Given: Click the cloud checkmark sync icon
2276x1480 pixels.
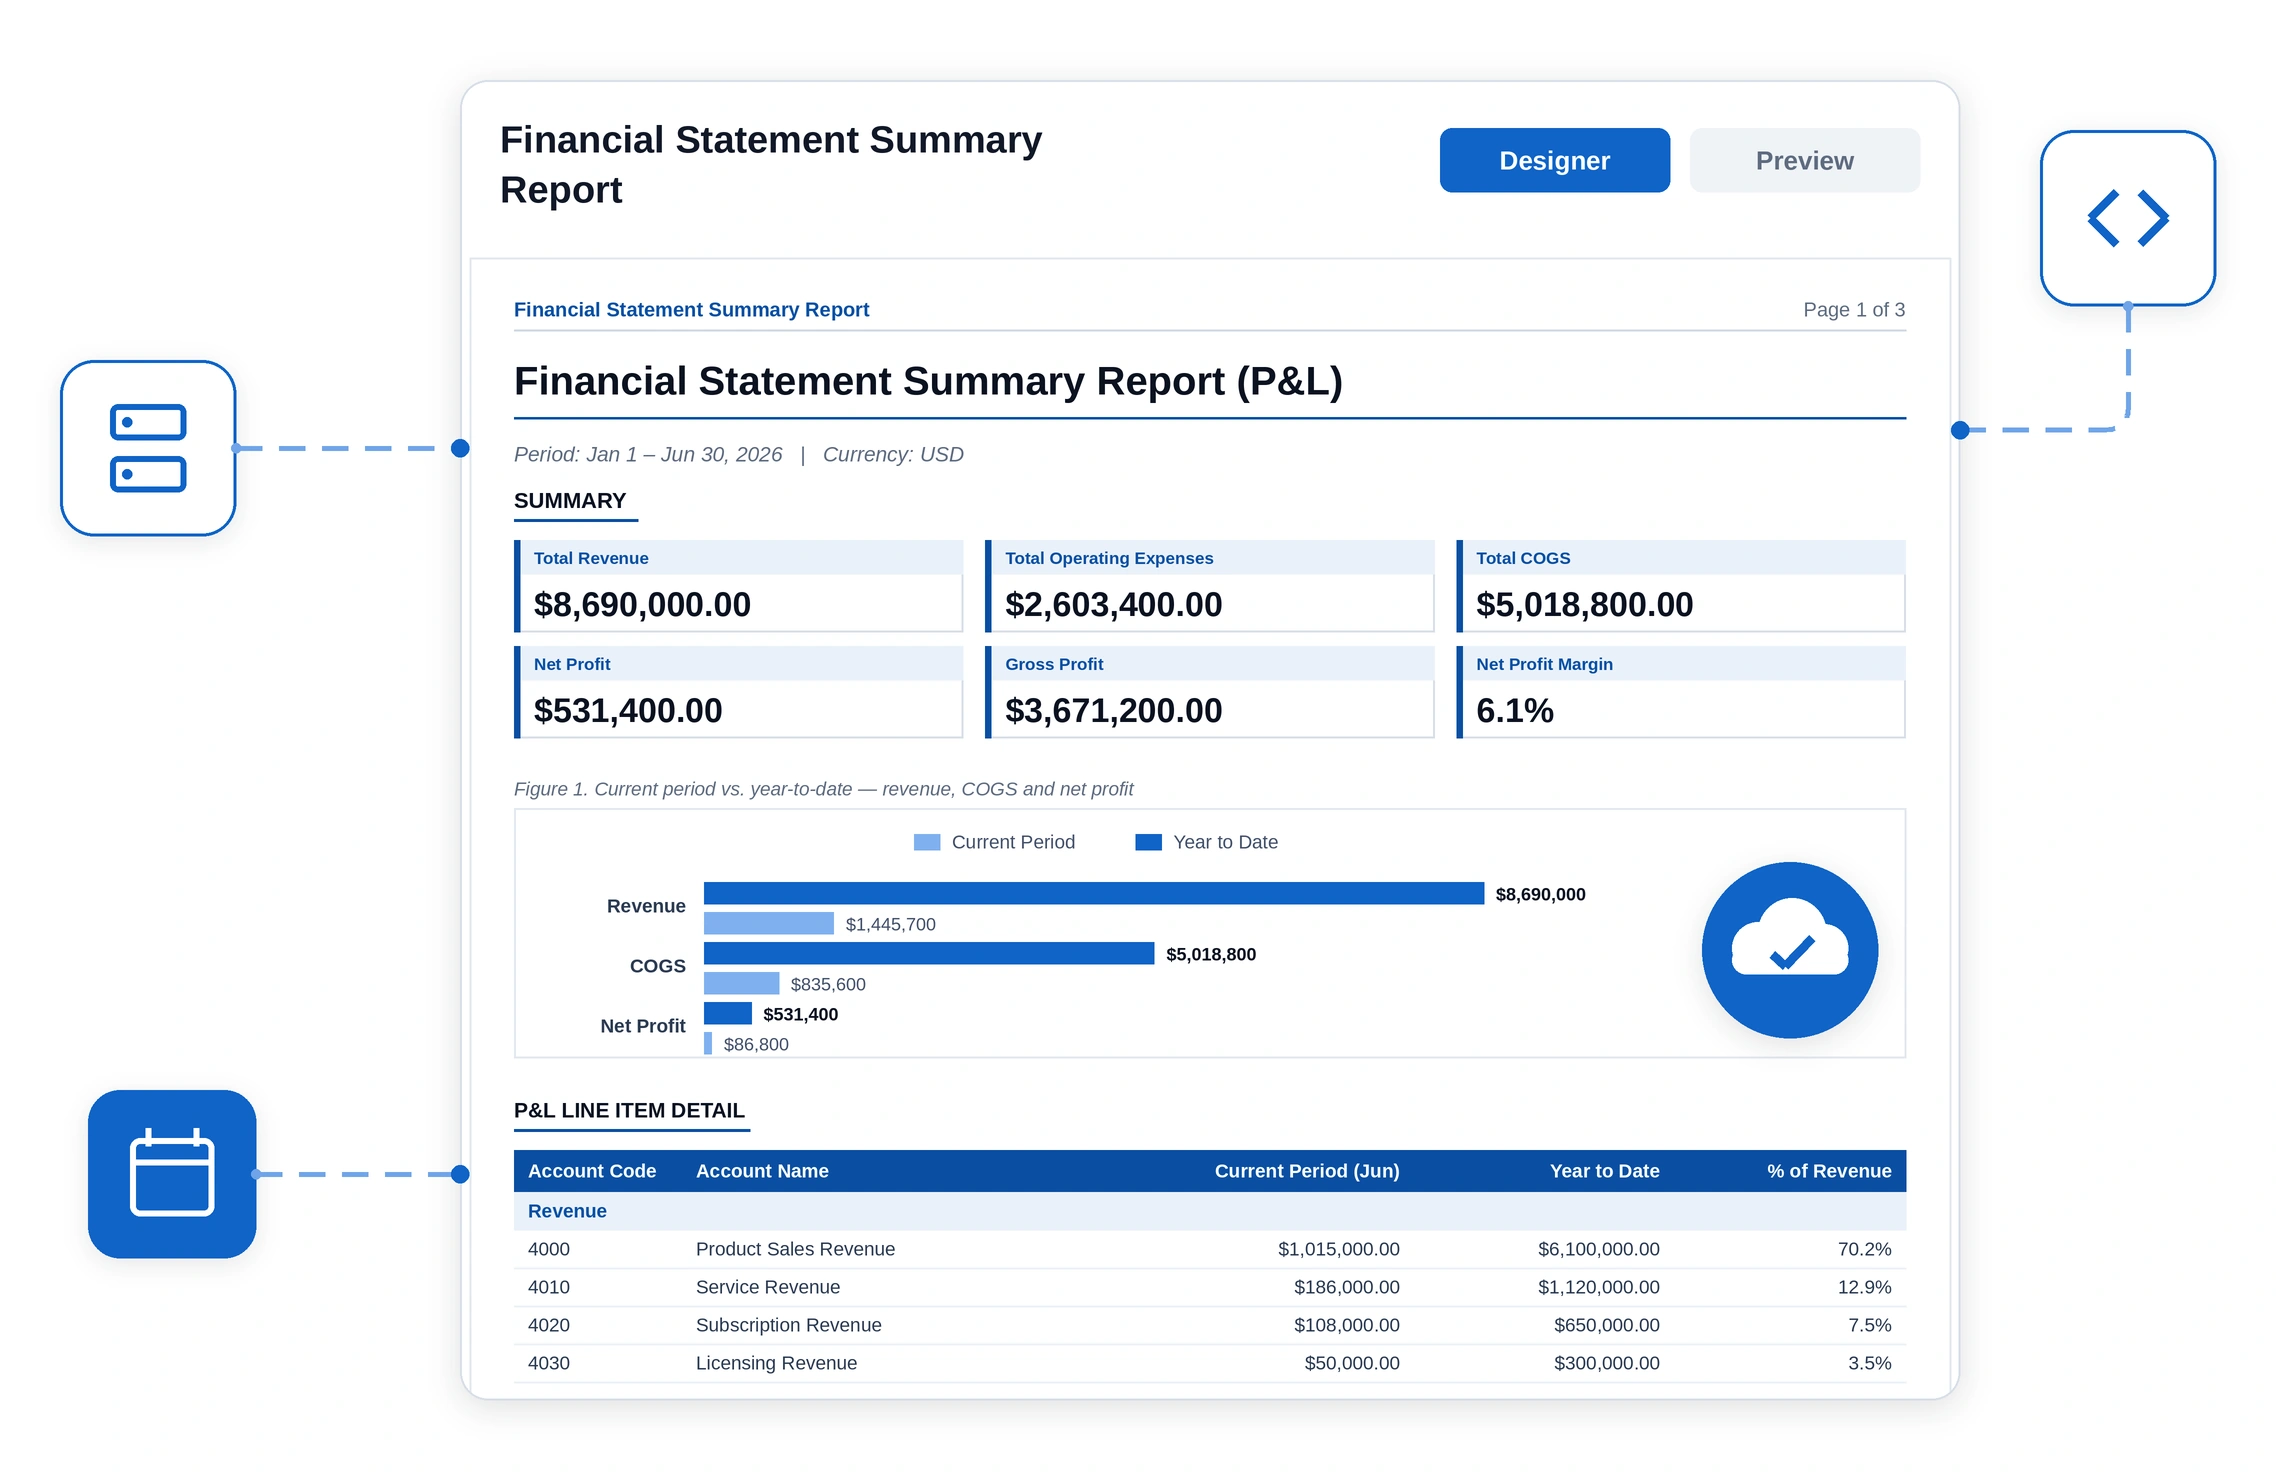Looking at the screenshot, I should click(x=1790, y=950).
